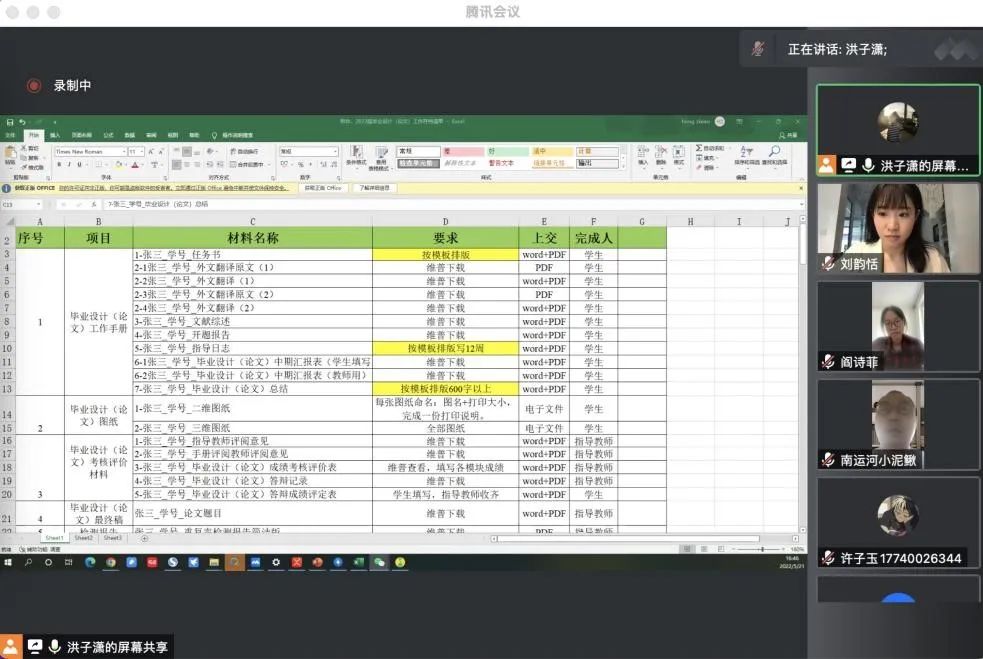The height and width of the screenshot is (659, 983).
Task: Click Sort and Filter (排序和筛选) icon
Action: coord(746,153)
